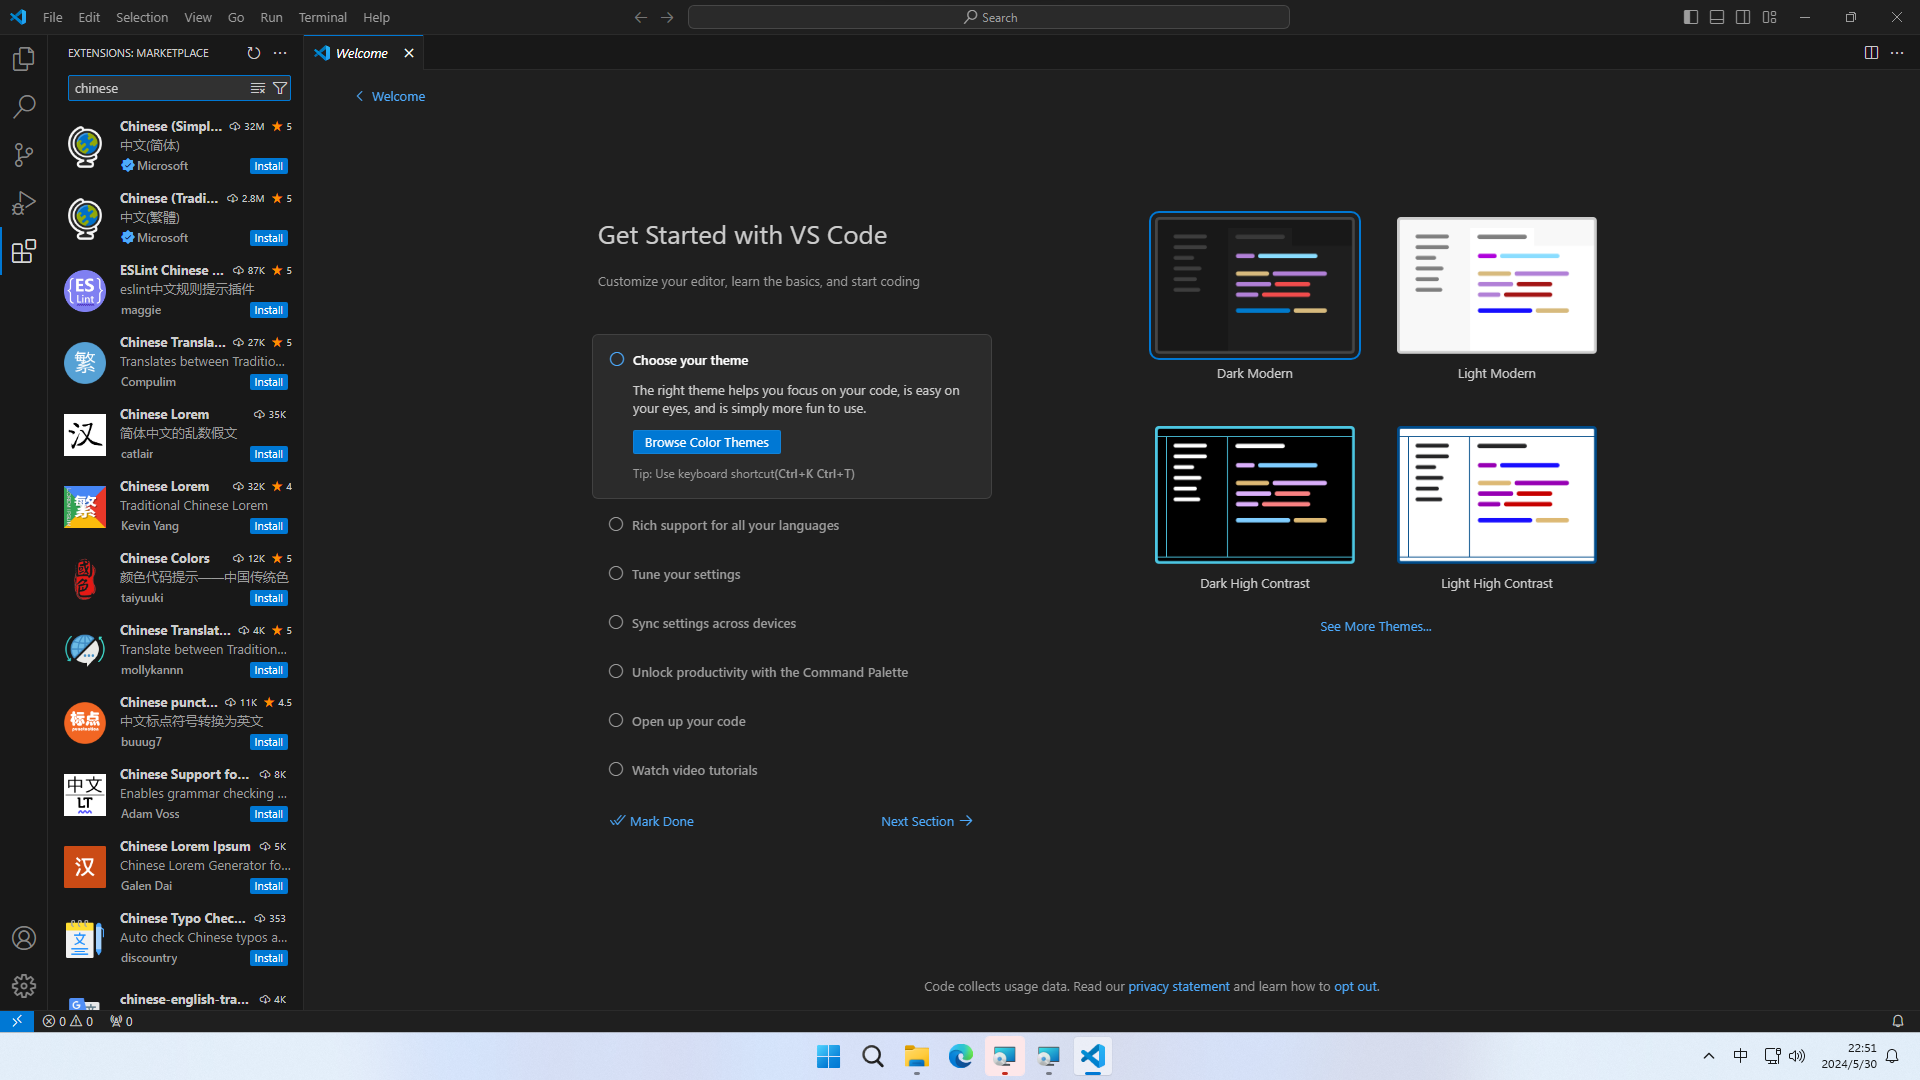Screen dimensions: 1920x1080
Task: Toggle the Panel layout icon
Action: (x=1716, y=17)
